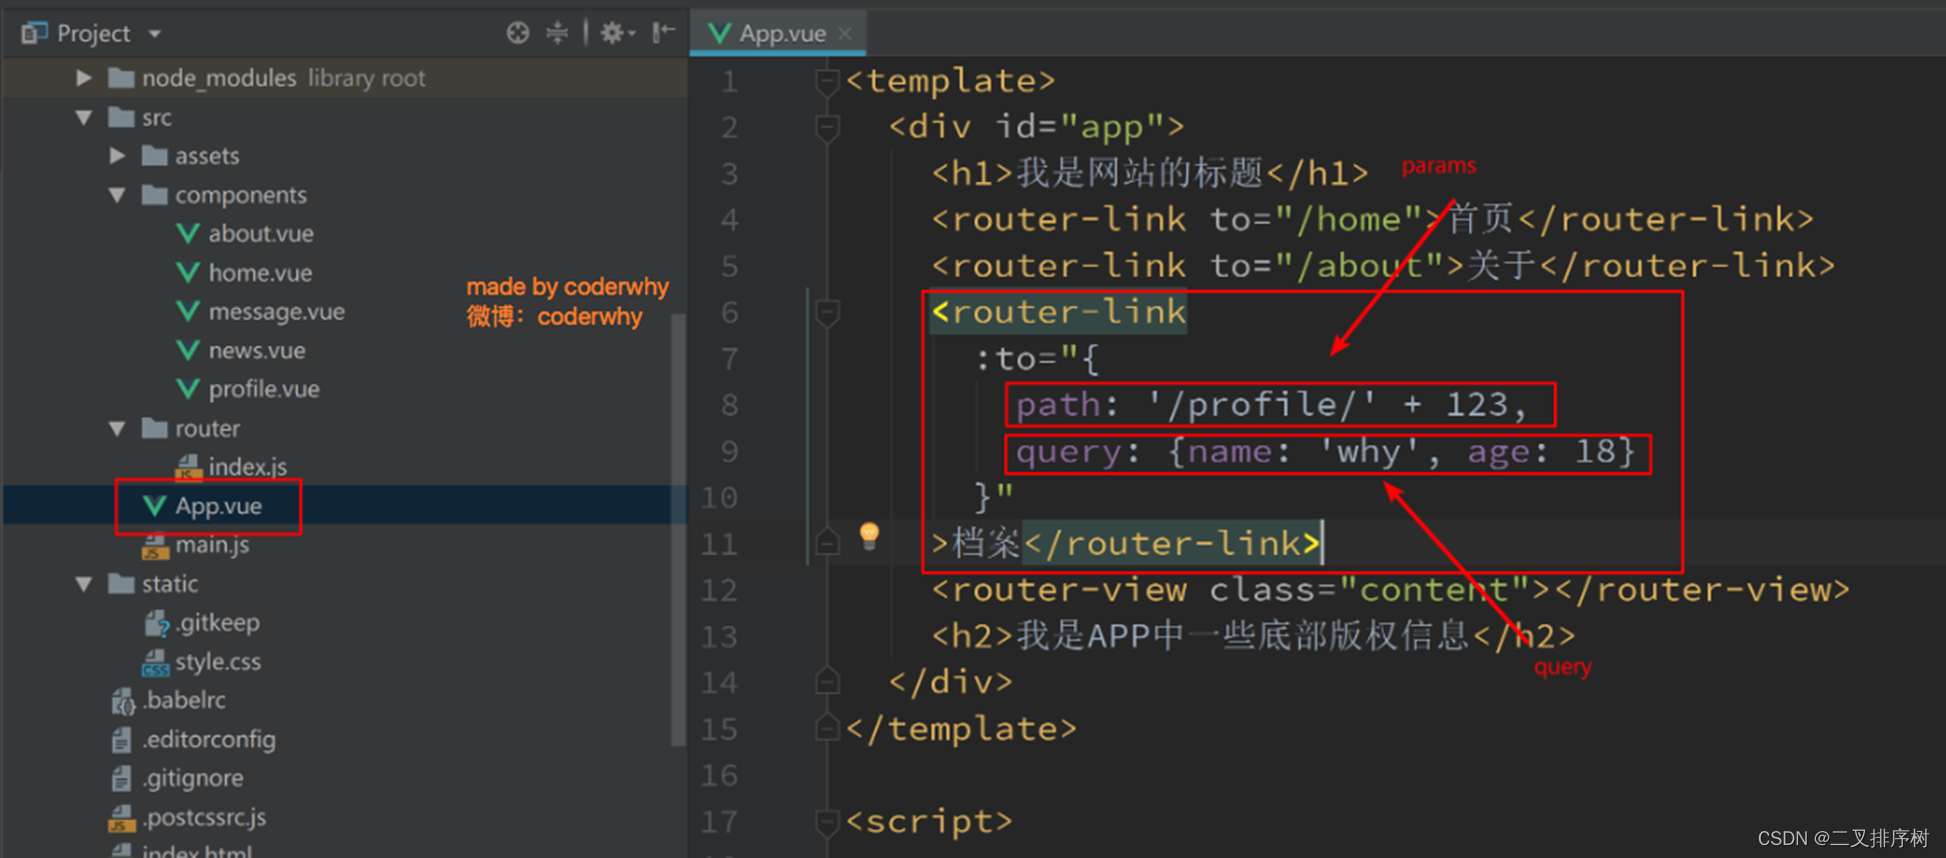Click the Project panel title icon
This screenshot has height=858, width=1946.
click(x=35, y=33)
